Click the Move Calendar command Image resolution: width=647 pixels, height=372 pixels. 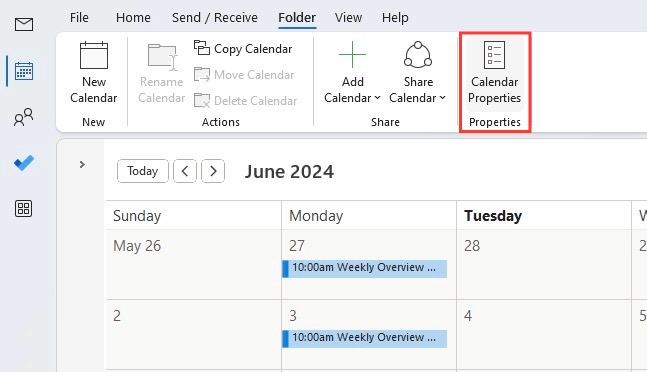(x=244, y=75)
